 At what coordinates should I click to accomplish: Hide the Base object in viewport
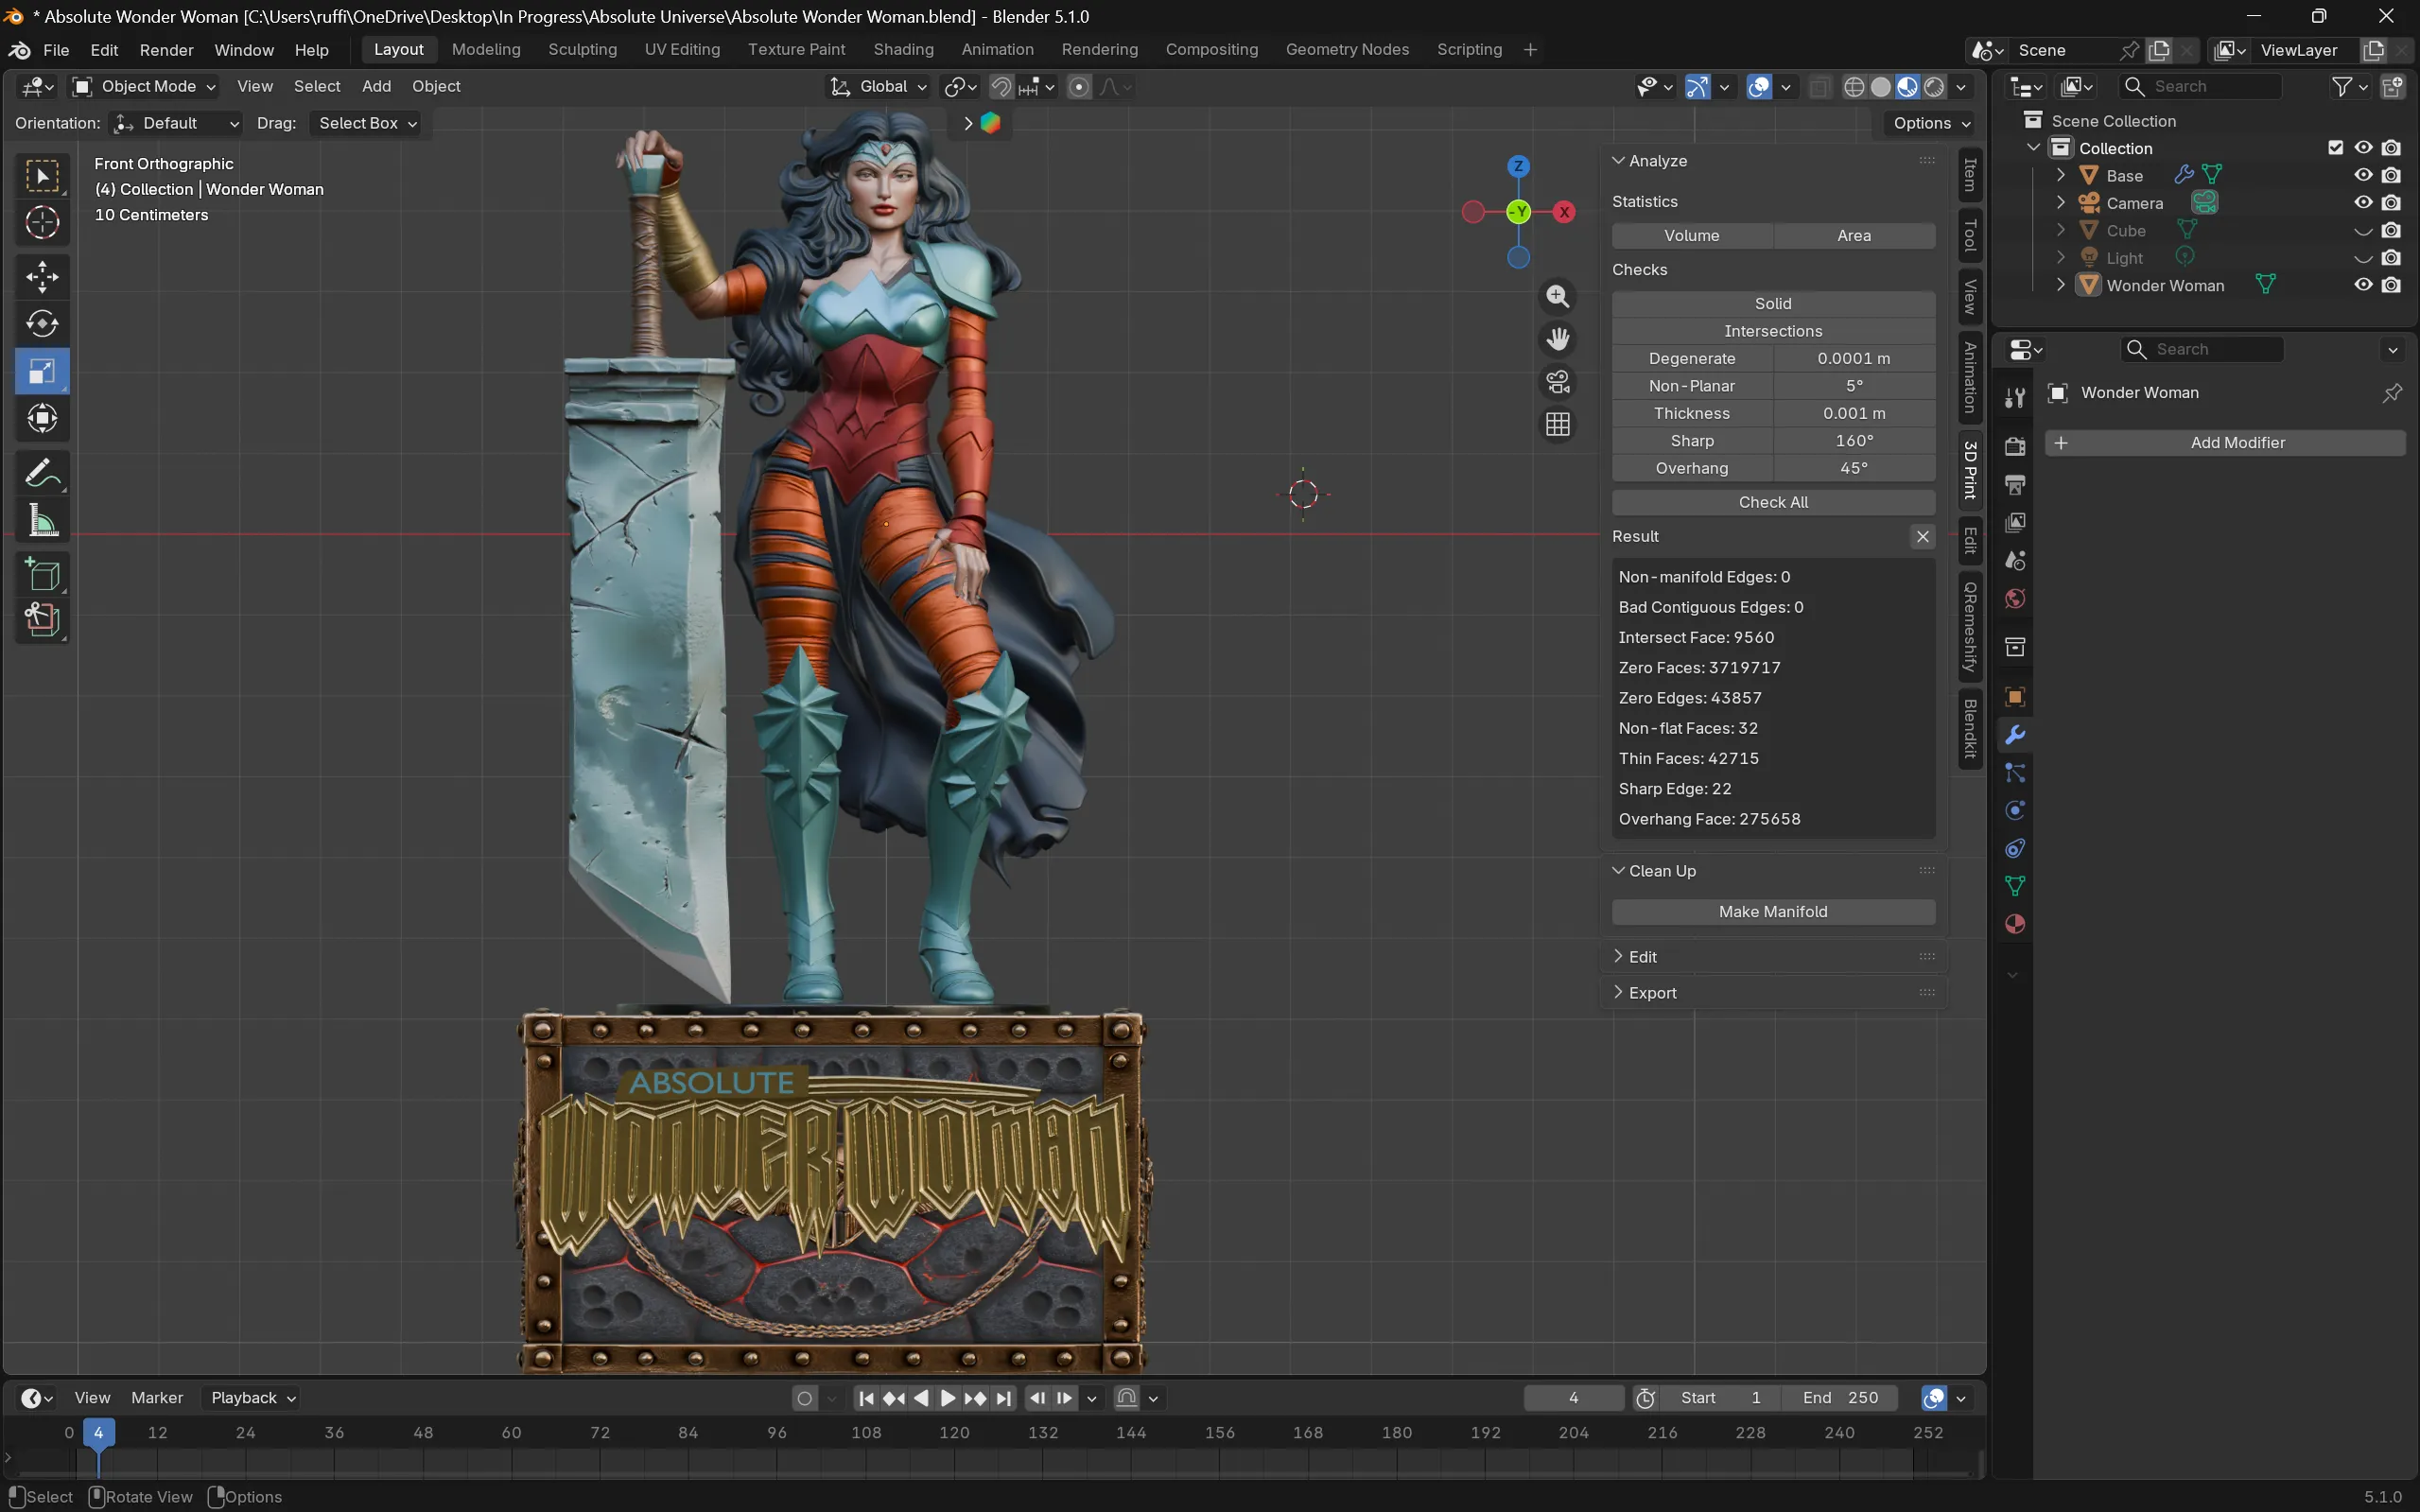(2362, 175)
